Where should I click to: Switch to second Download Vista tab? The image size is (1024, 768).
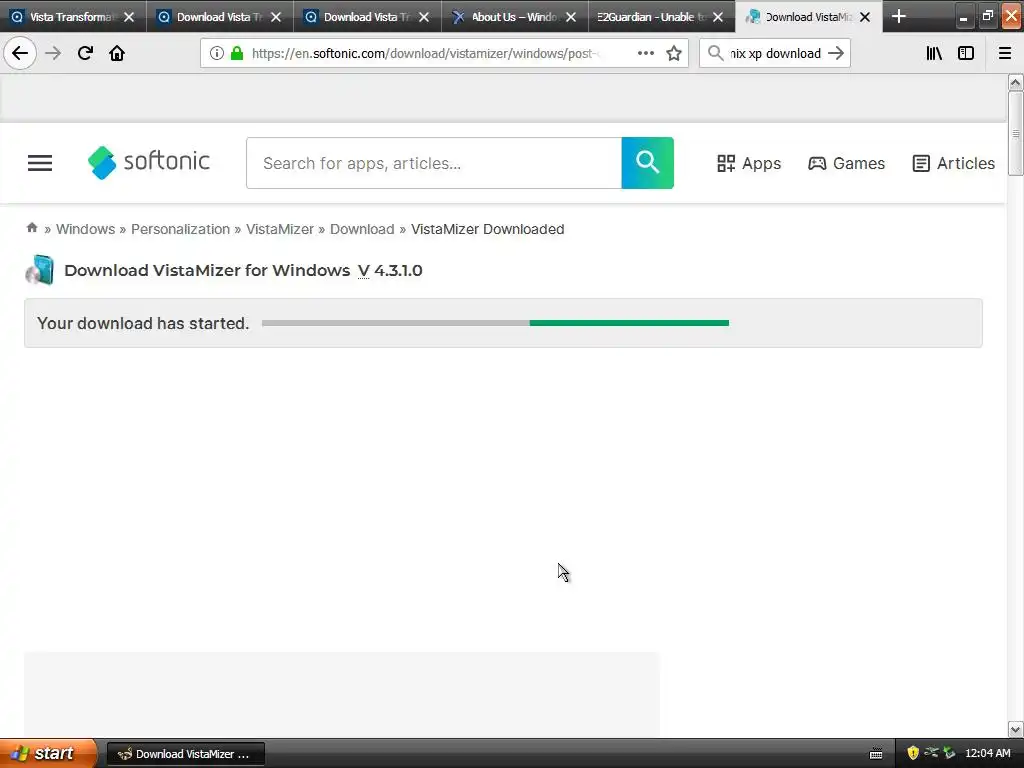click(x=219, y=17)
